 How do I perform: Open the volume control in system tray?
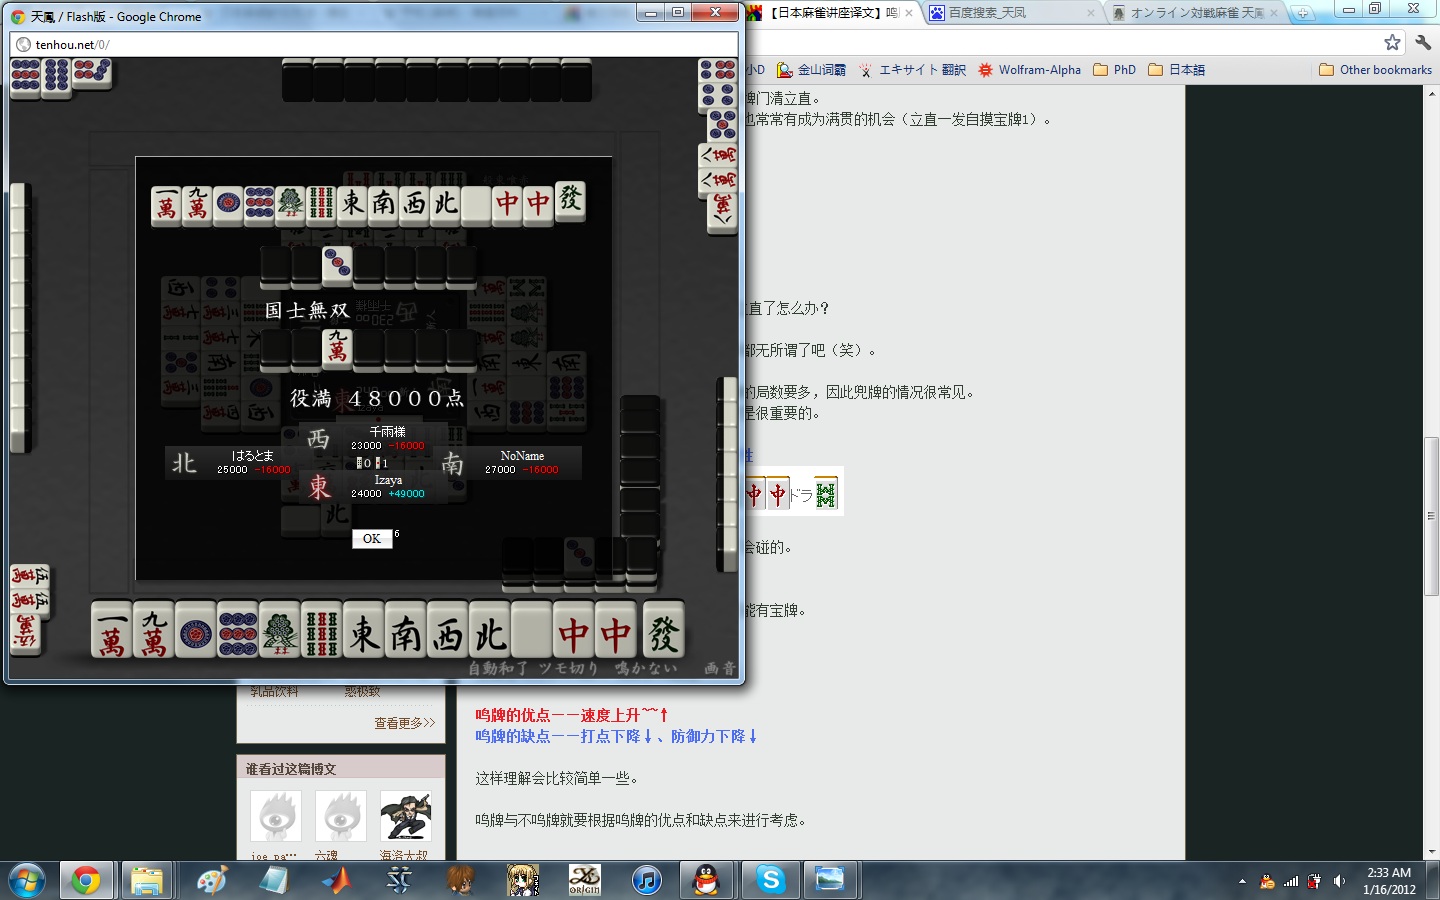(x=1339, y=881)
